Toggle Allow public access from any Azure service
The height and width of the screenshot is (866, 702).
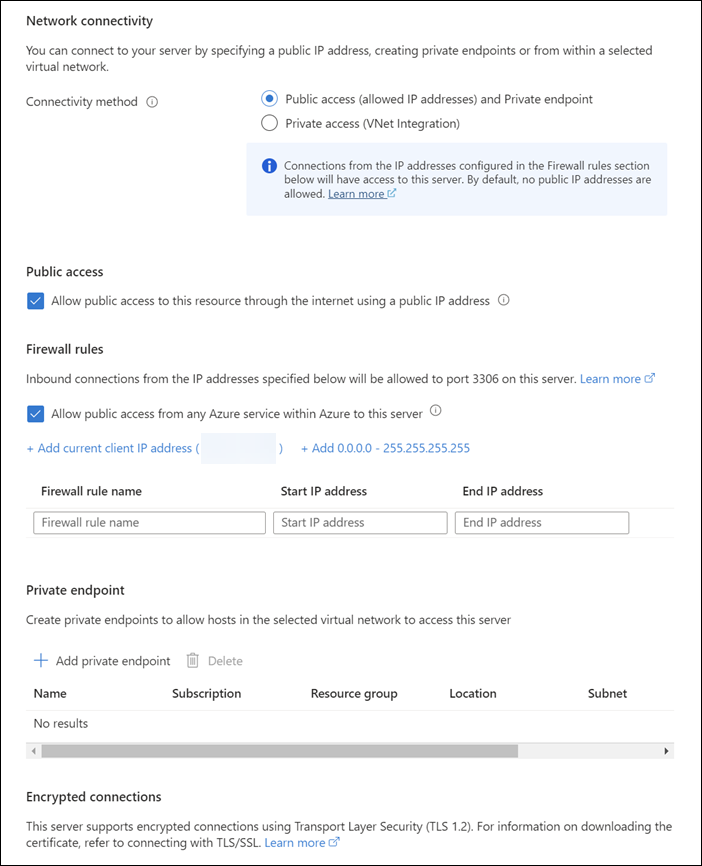click(36, 413)
